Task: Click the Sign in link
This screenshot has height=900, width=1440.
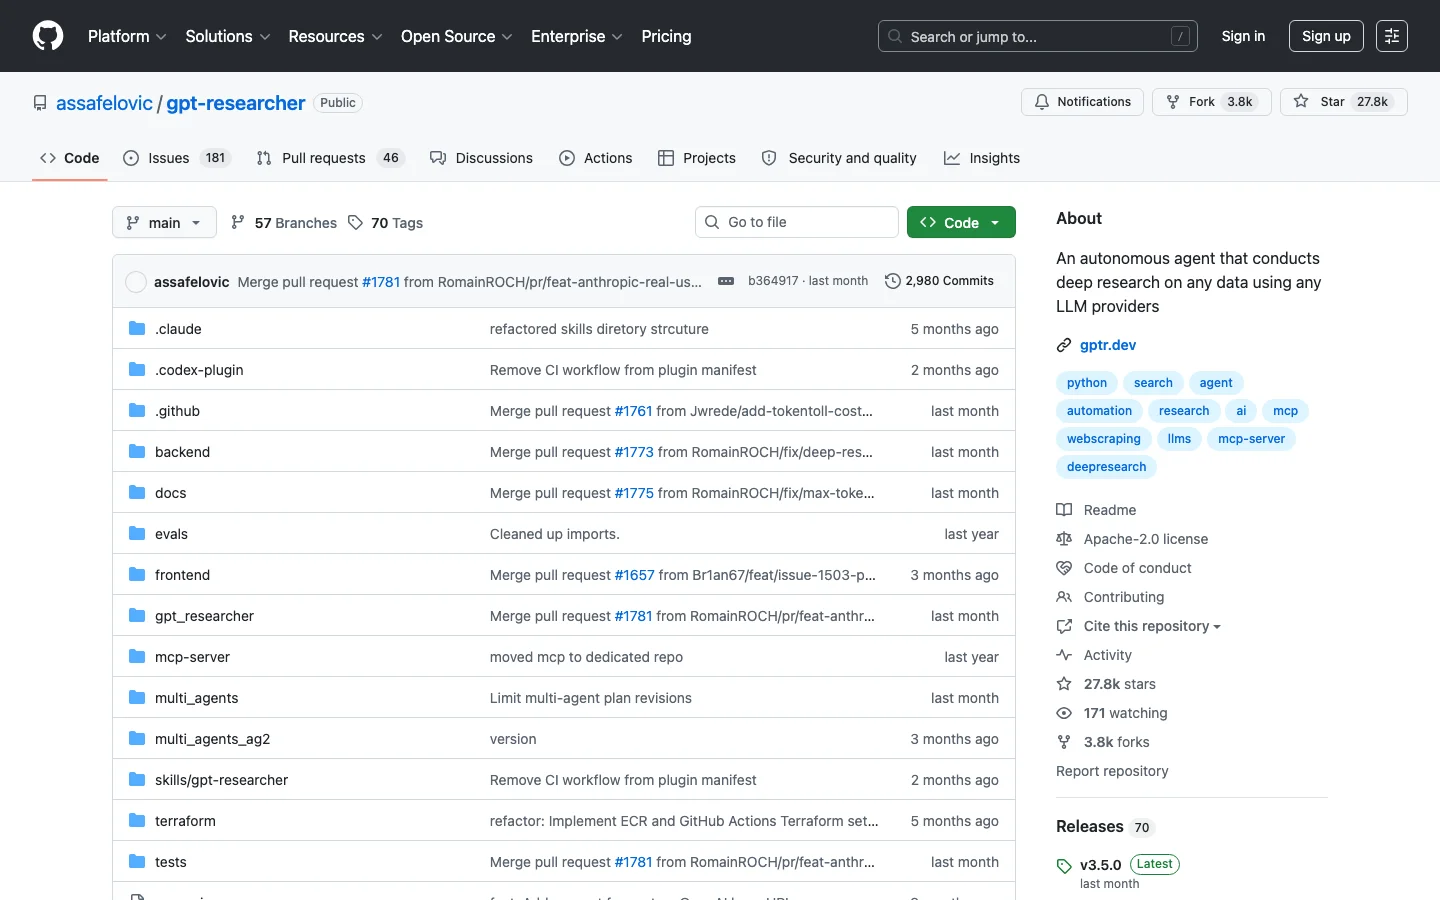Action: click(x=1243, y=36)
